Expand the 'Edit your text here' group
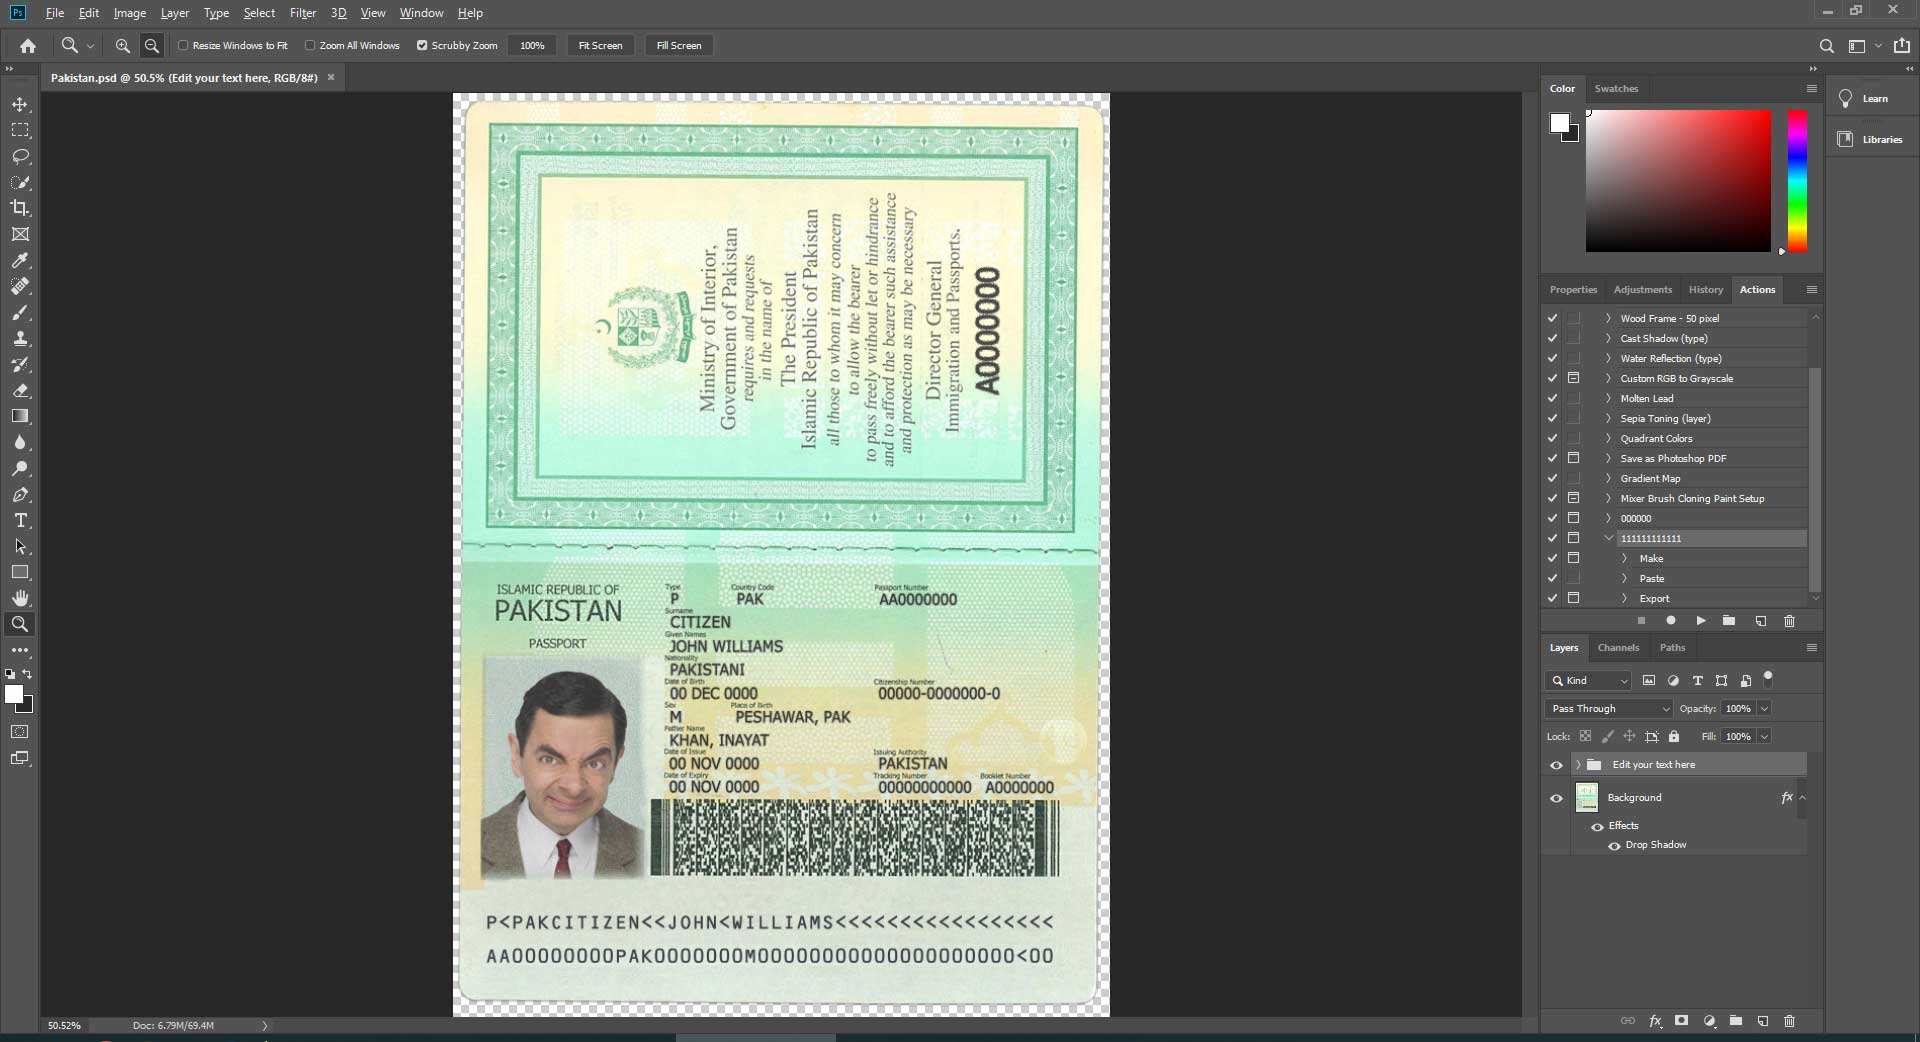Image resolution: width=1920 pixels, height=1042 pixels. point(1578,765)
